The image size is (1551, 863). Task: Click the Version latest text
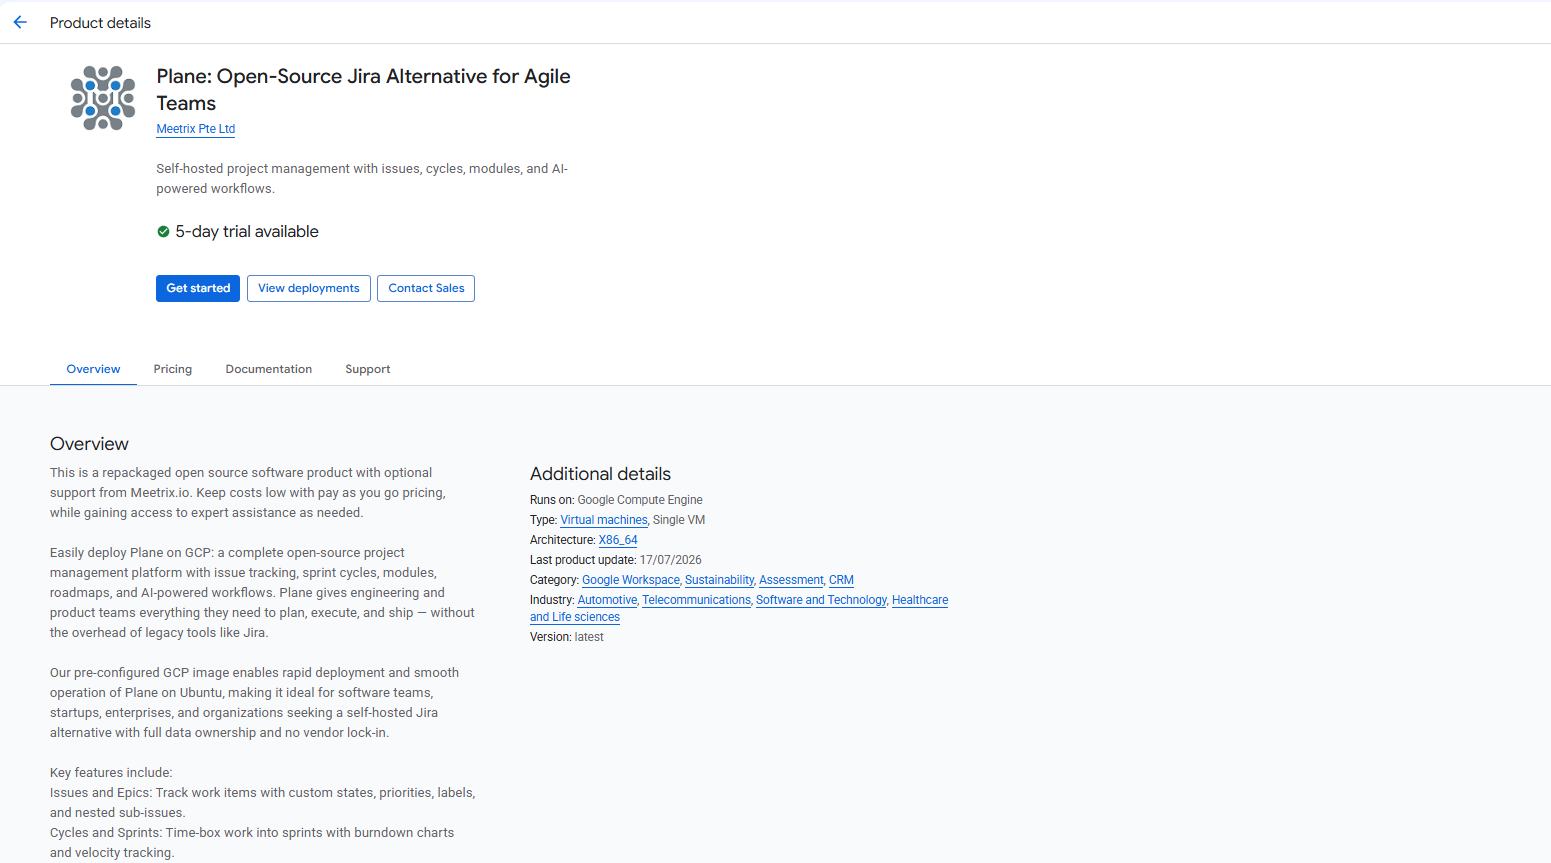click(567, 637)
